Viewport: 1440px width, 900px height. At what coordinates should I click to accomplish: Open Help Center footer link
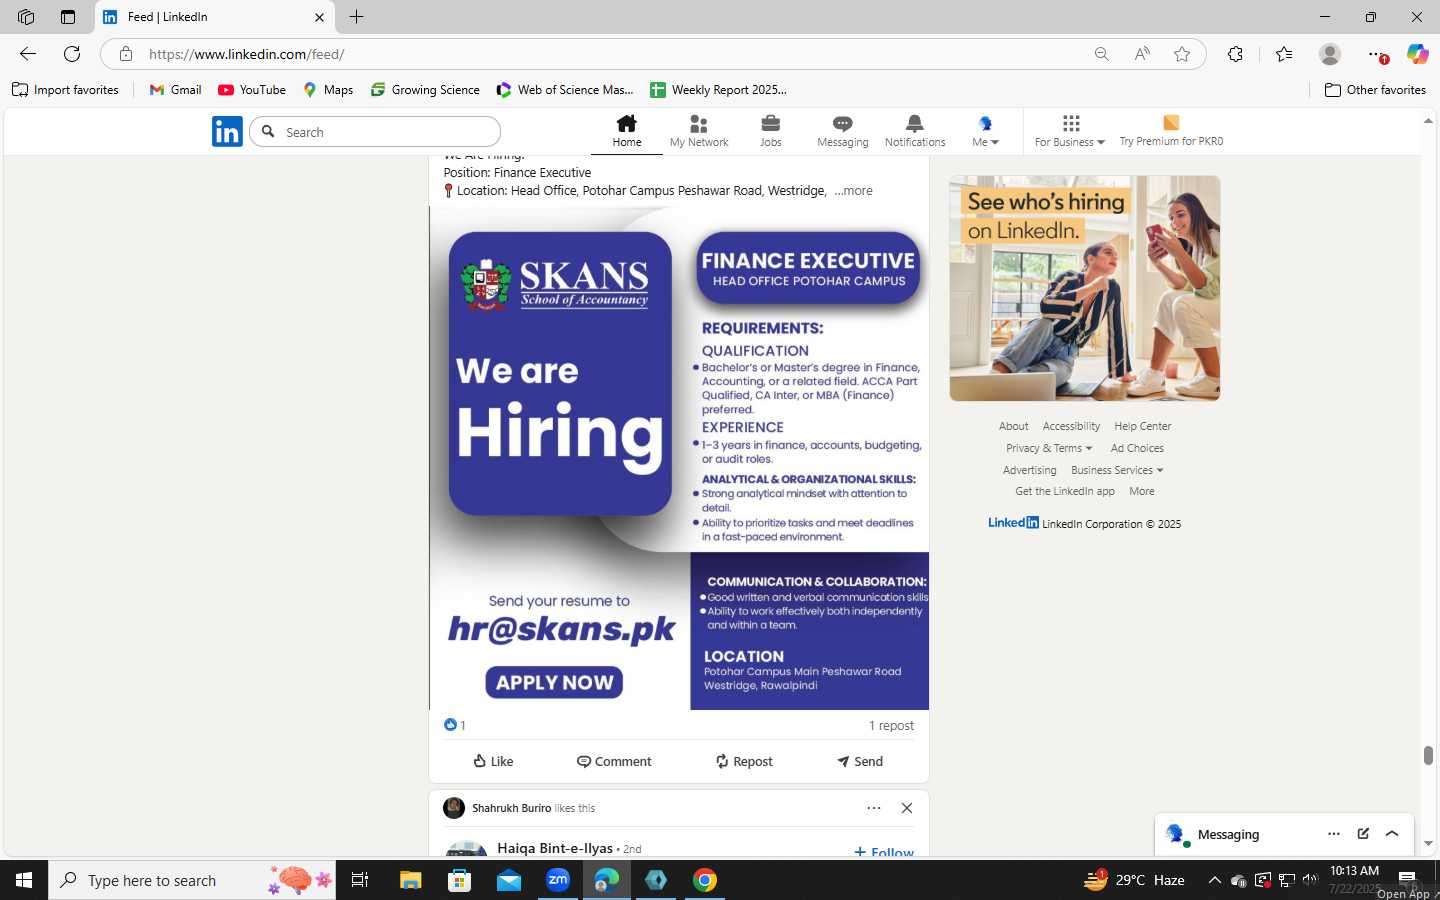(1143, 426)
